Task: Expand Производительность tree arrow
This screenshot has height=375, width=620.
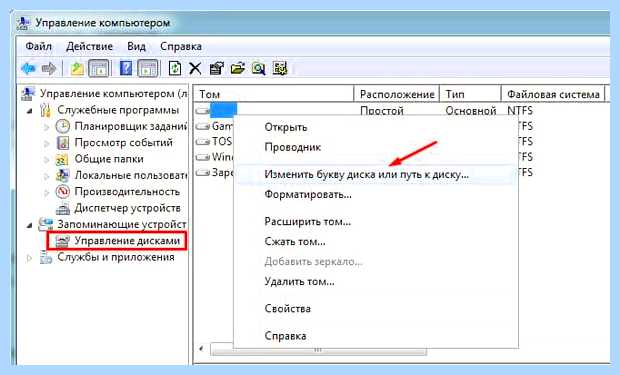Action: tap(46, 192)
